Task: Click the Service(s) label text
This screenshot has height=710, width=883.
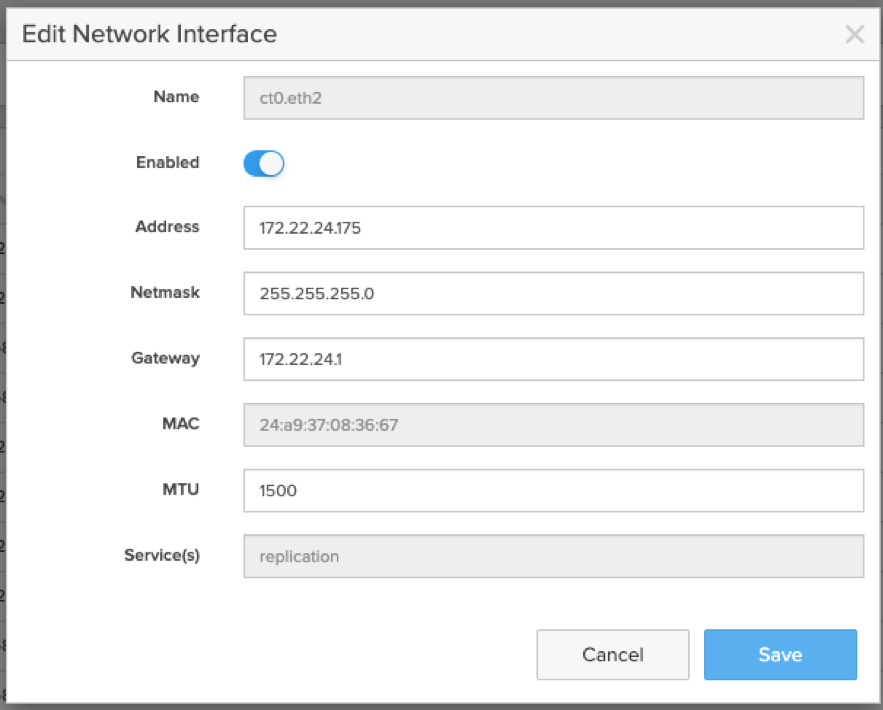Action: click(x=162, y=555)
